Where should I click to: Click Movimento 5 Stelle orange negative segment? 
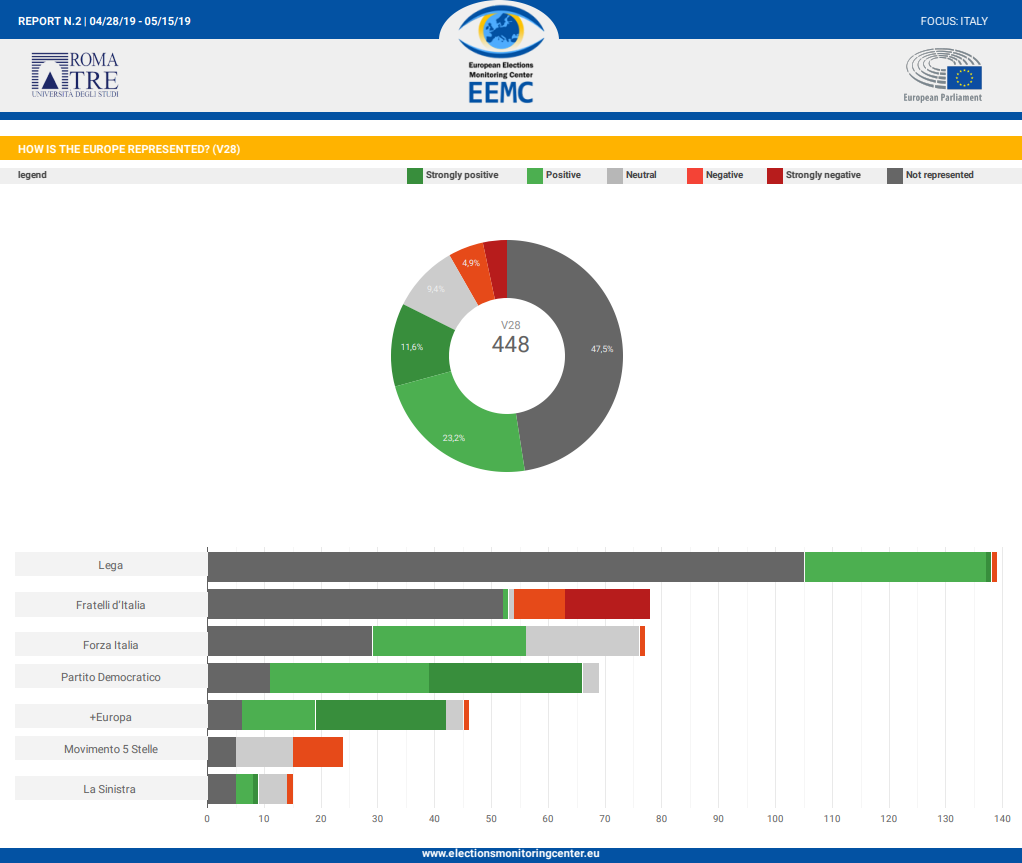click(318, 752)
